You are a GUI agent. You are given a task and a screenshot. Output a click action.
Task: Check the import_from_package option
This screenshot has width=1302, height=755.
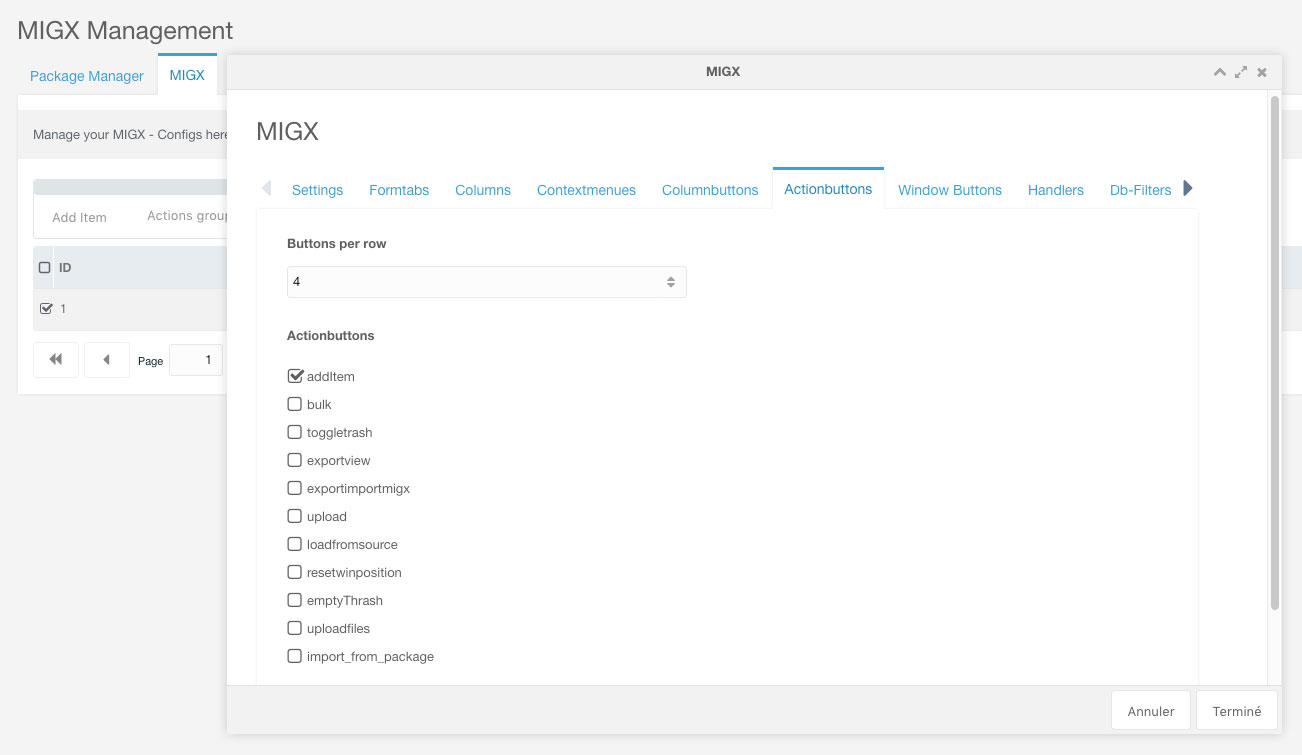(295, 656)
